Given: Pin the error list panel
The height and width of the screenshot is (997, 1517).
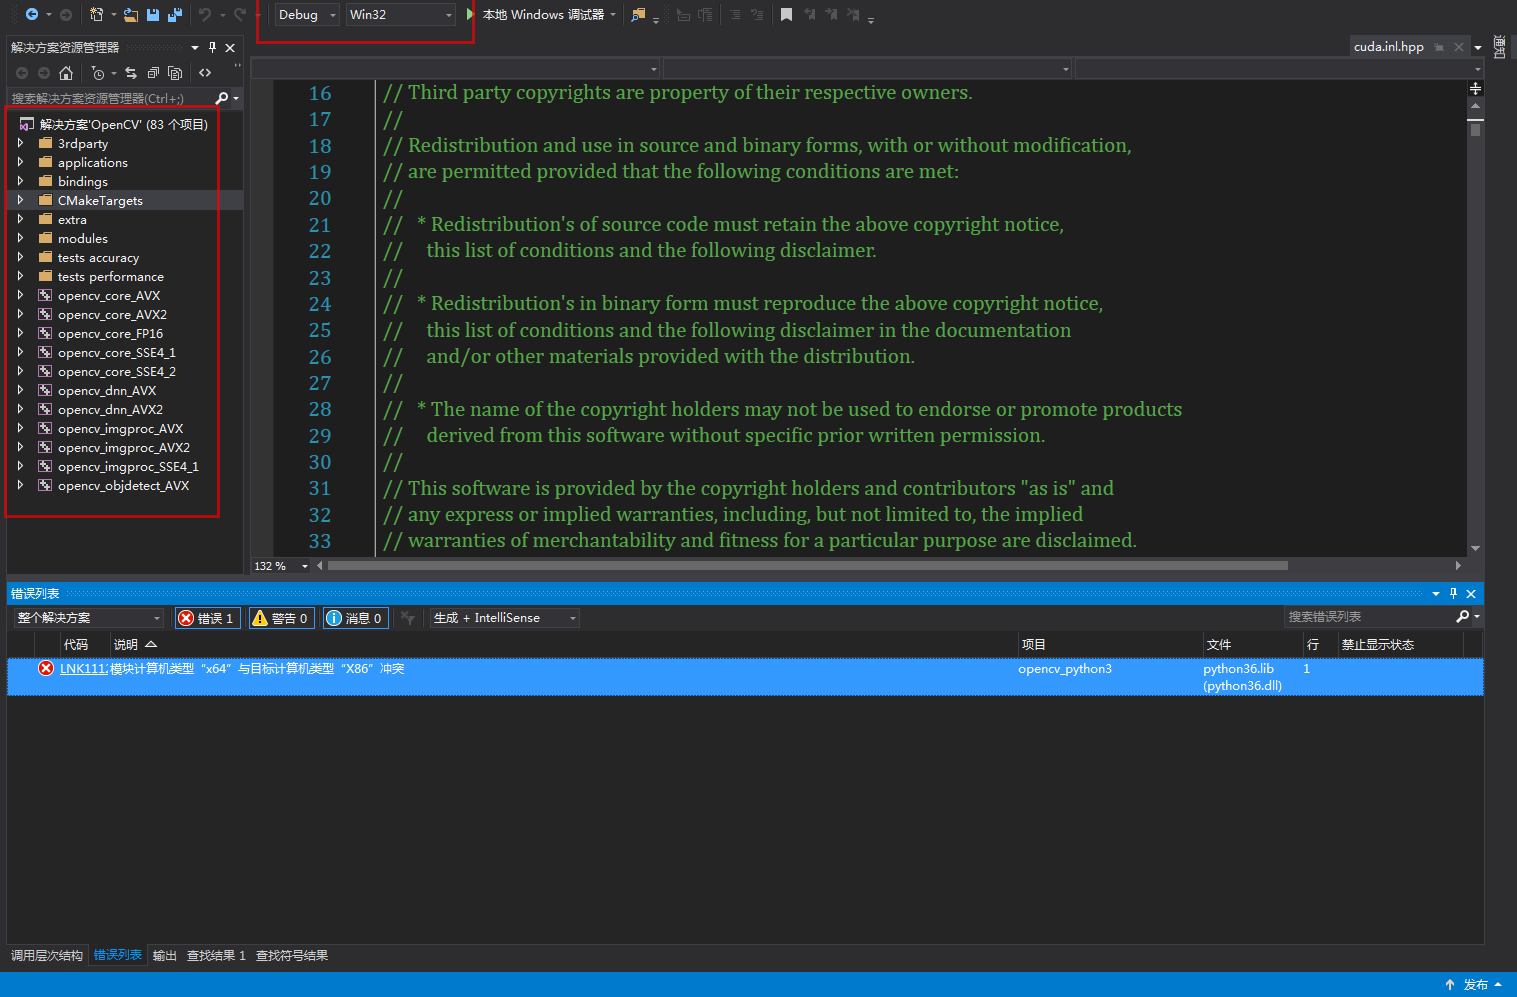Looking at the screenshot, I should point(1453,593).
